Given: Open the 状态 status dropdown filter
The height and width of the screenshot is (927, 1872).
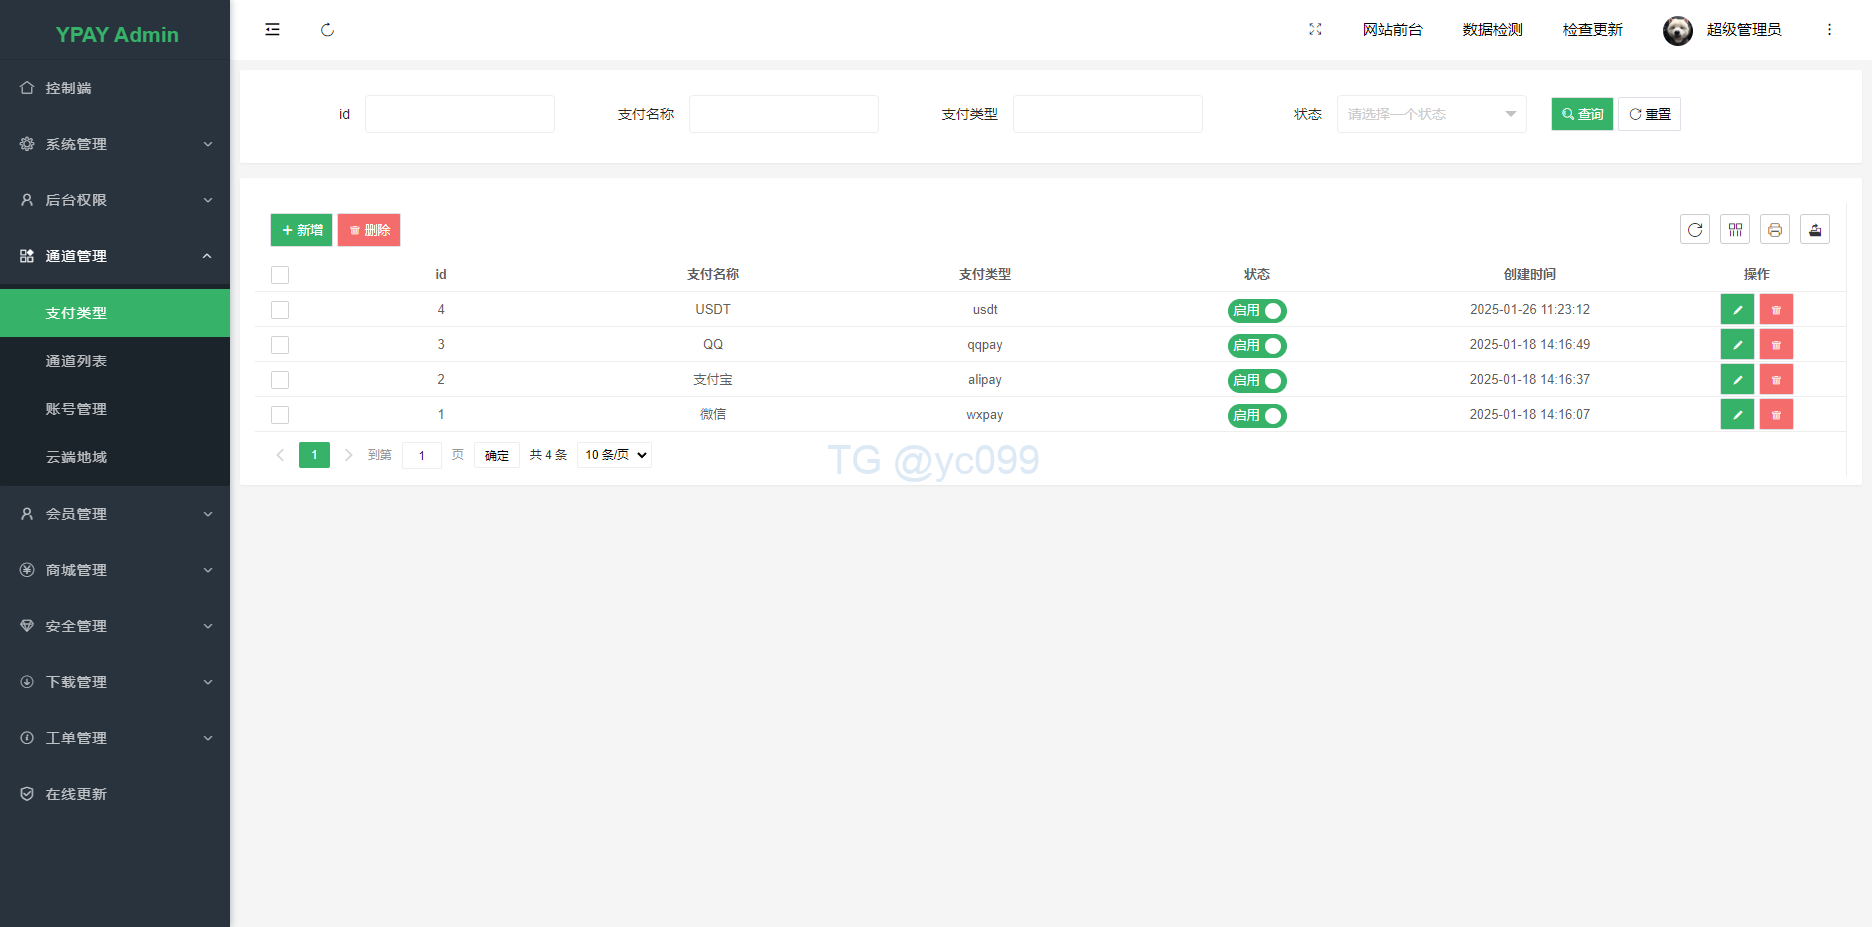Looking at the screenshot, I should coord(1431,114).
